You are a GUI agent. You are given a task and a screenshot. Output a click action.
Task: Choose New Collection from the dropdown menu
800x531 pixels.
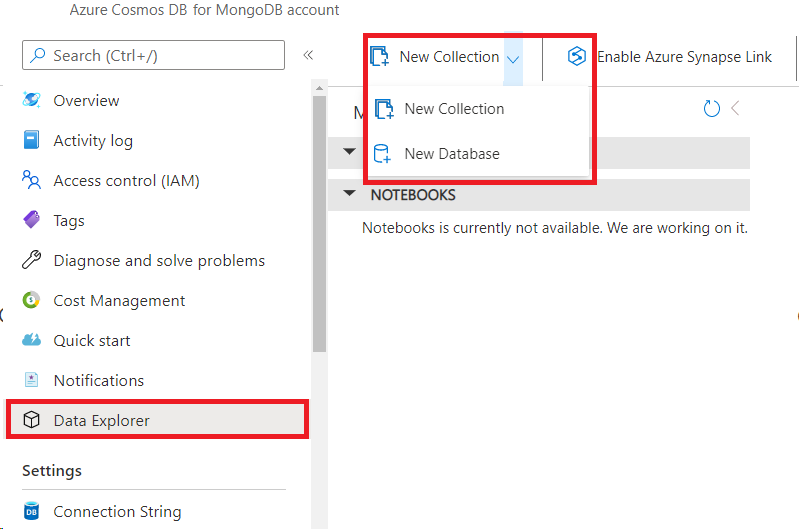click(x=454, y=109)
